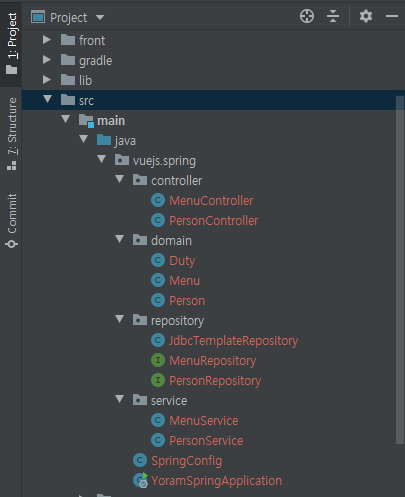Collapse the vuejs.spring package arrow

102,159
